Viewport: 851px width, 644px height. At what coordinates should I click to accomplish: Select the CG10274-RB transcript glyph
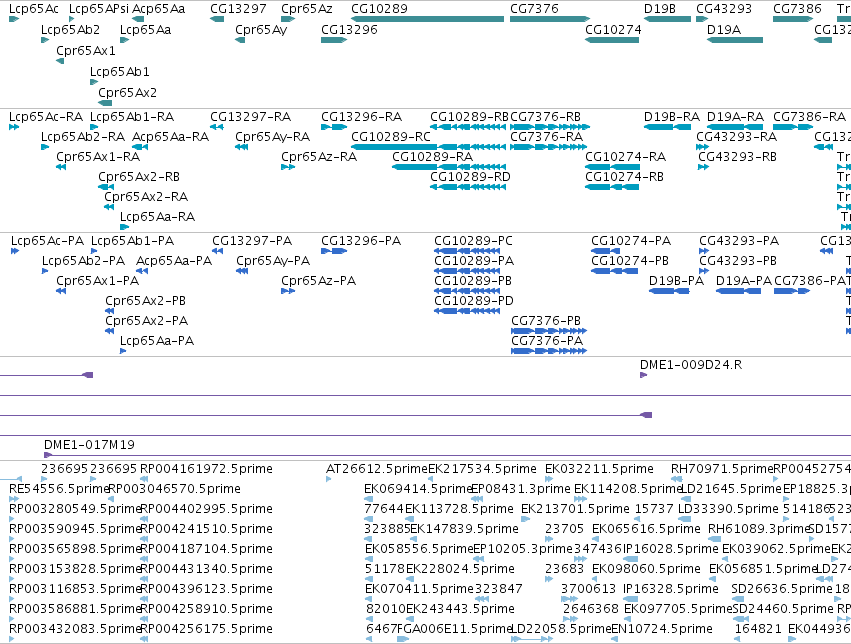[612, 187]
